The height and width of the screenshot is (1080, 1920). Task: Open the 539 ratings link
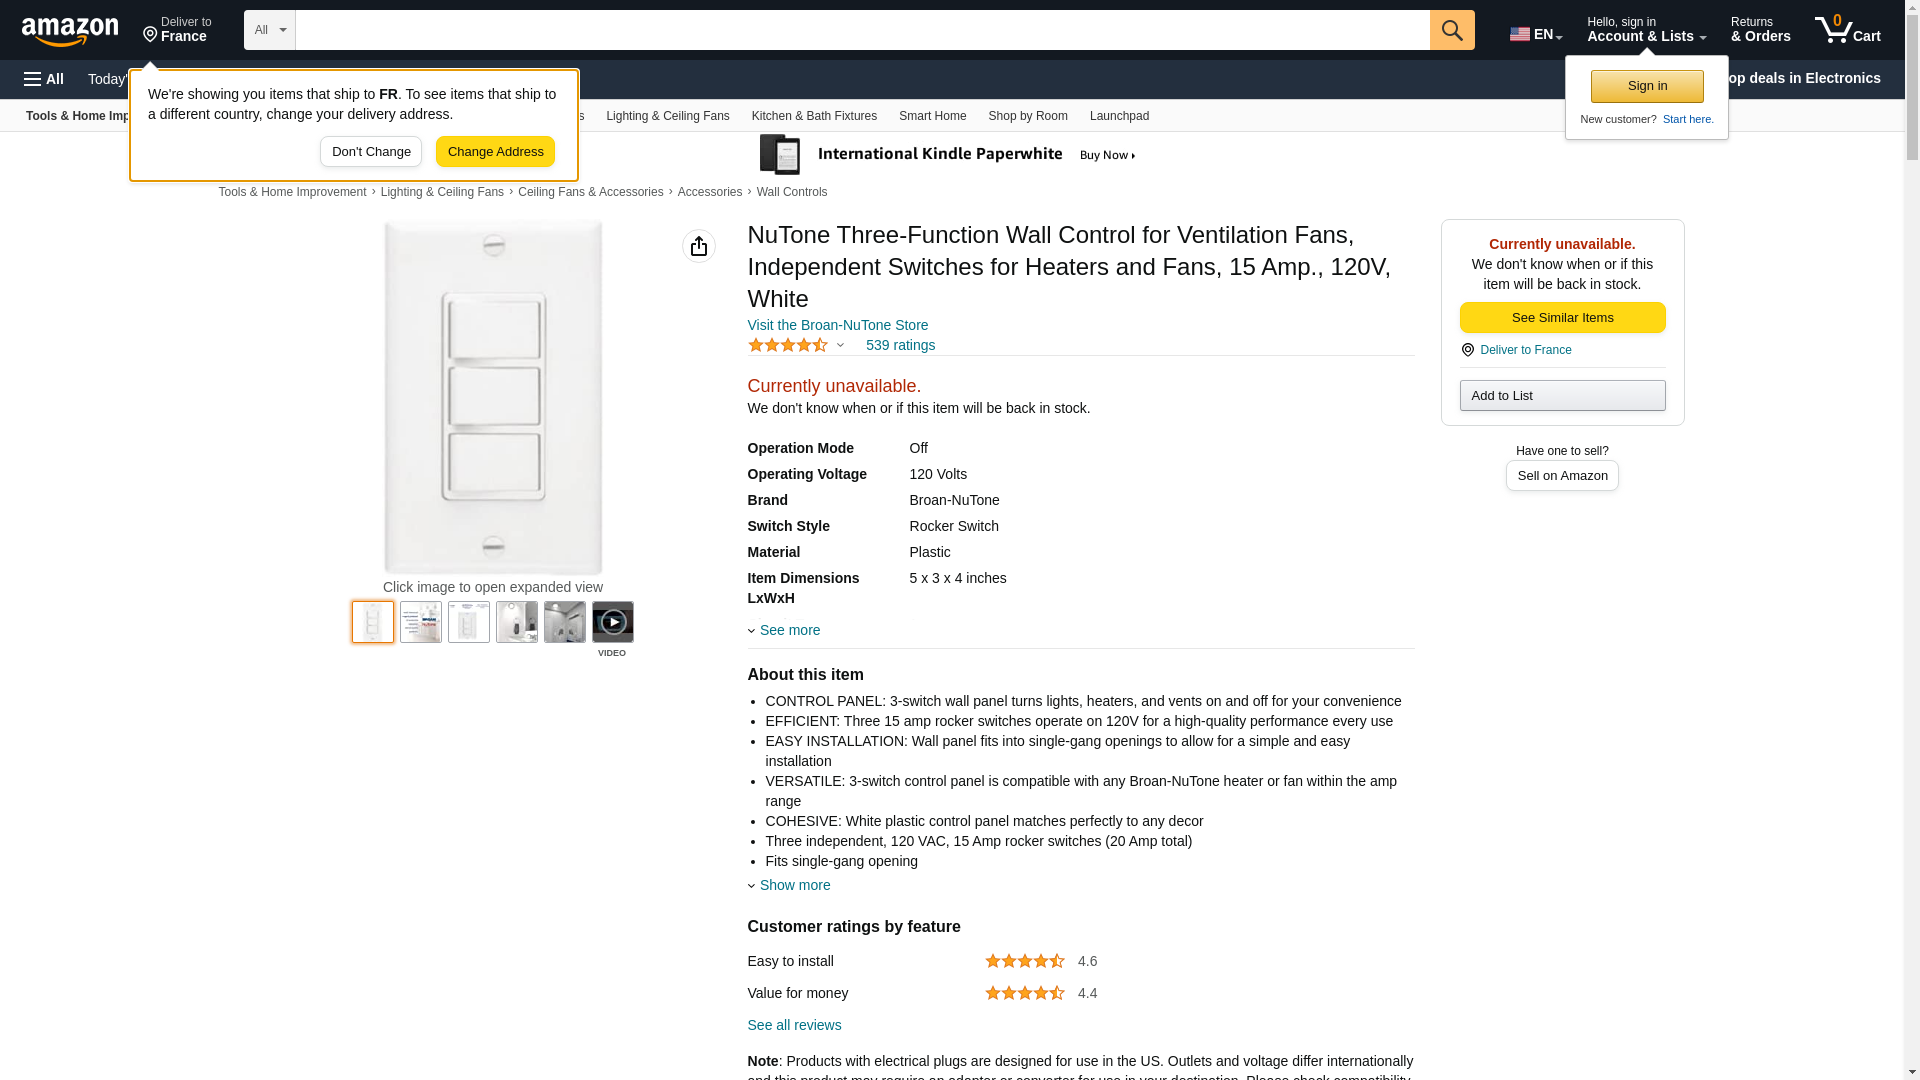click(900, 345)
